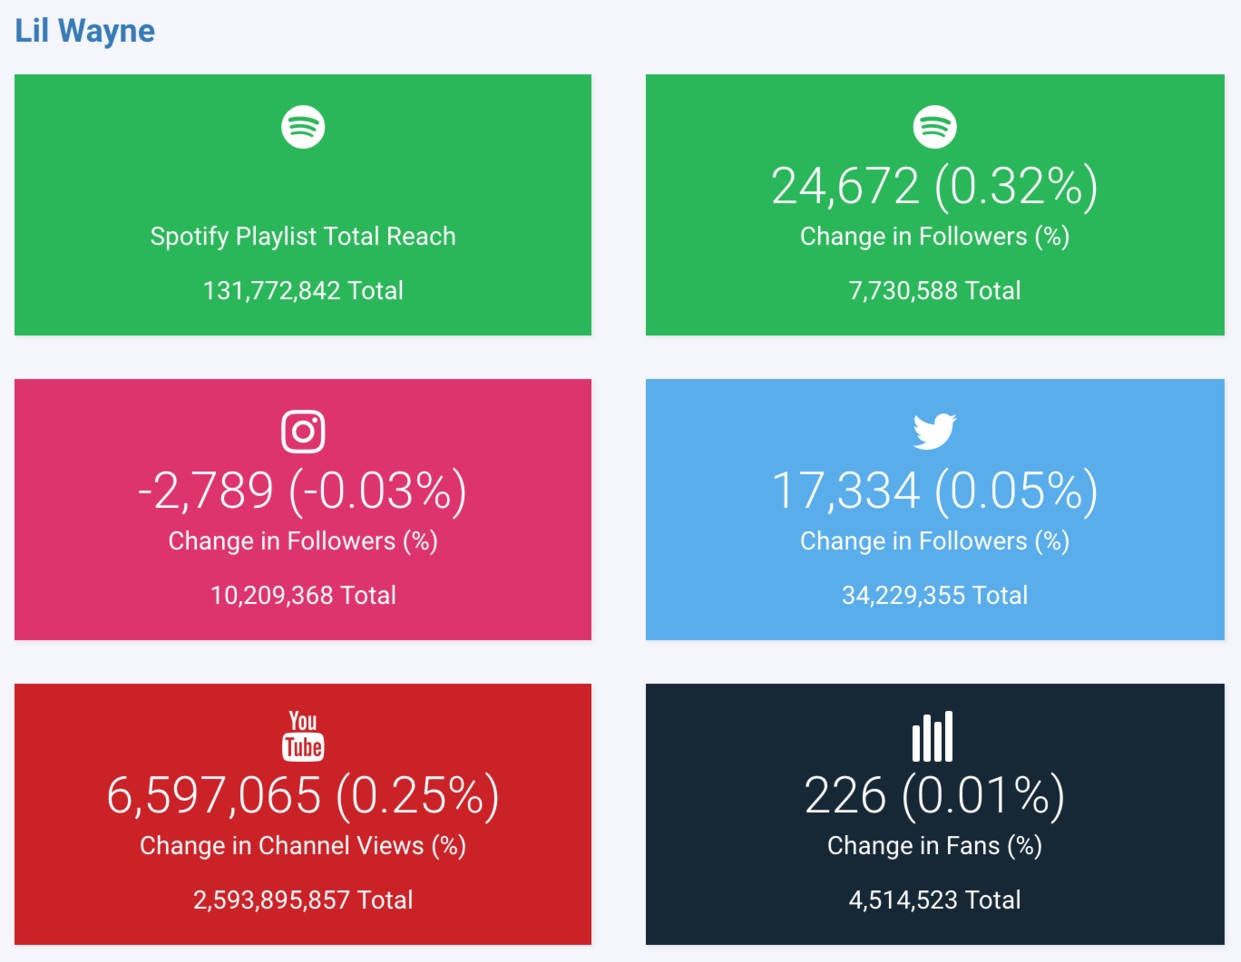1241x962 pixels.
Task: Select 'Change in Followers (%)' in Twitter card
Action: (935, 542)
